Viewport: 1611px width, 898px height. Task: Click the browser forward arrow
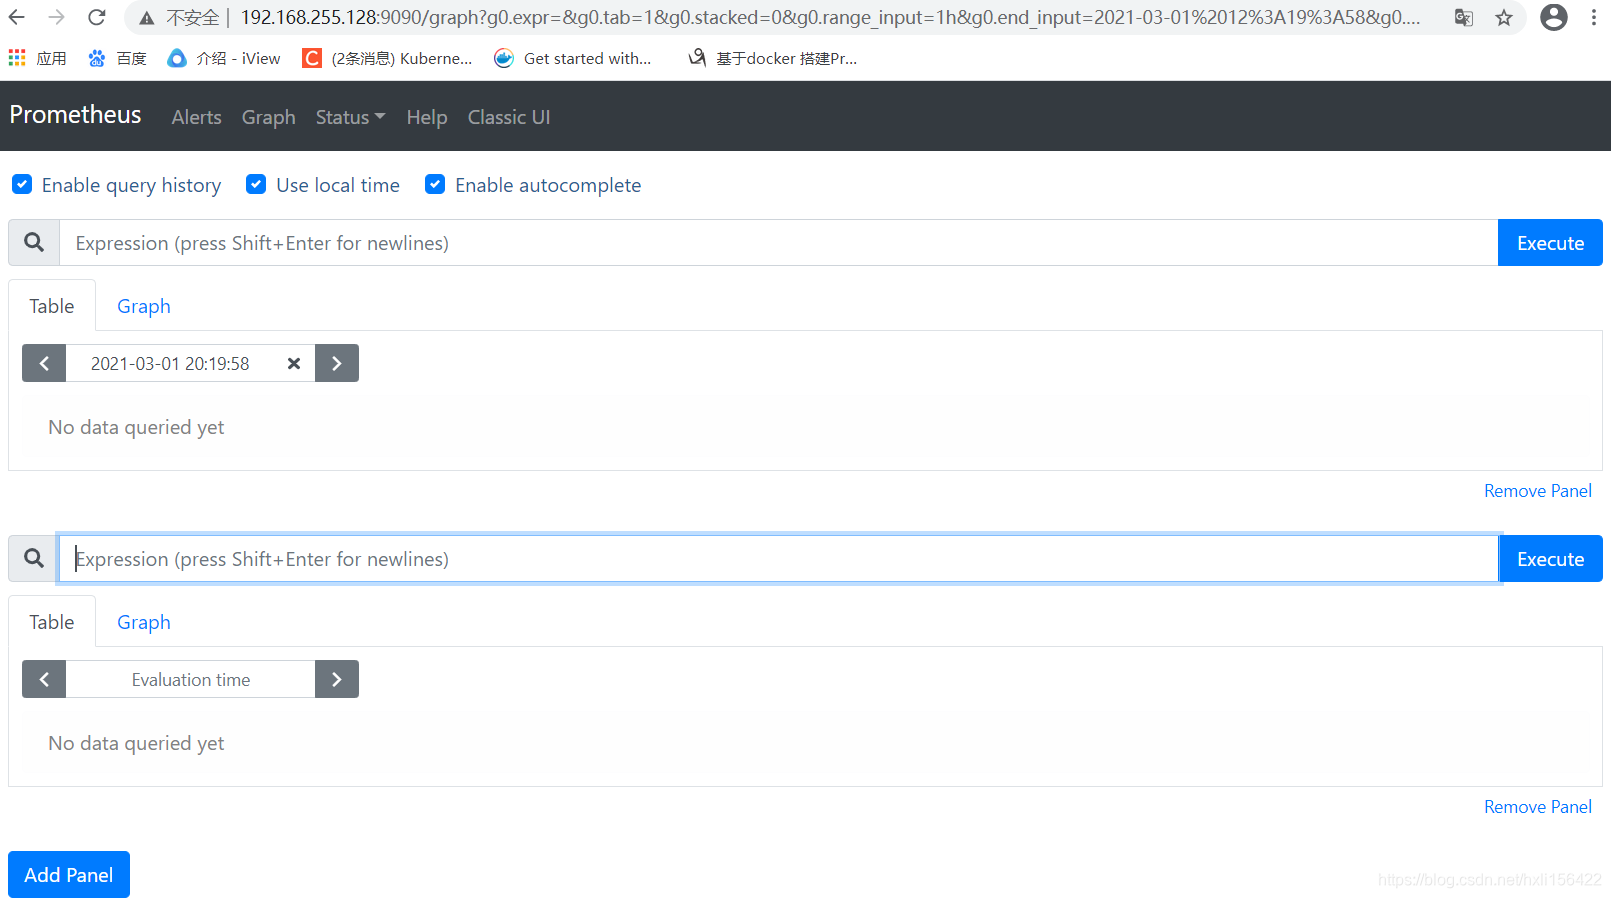[57, 17]
